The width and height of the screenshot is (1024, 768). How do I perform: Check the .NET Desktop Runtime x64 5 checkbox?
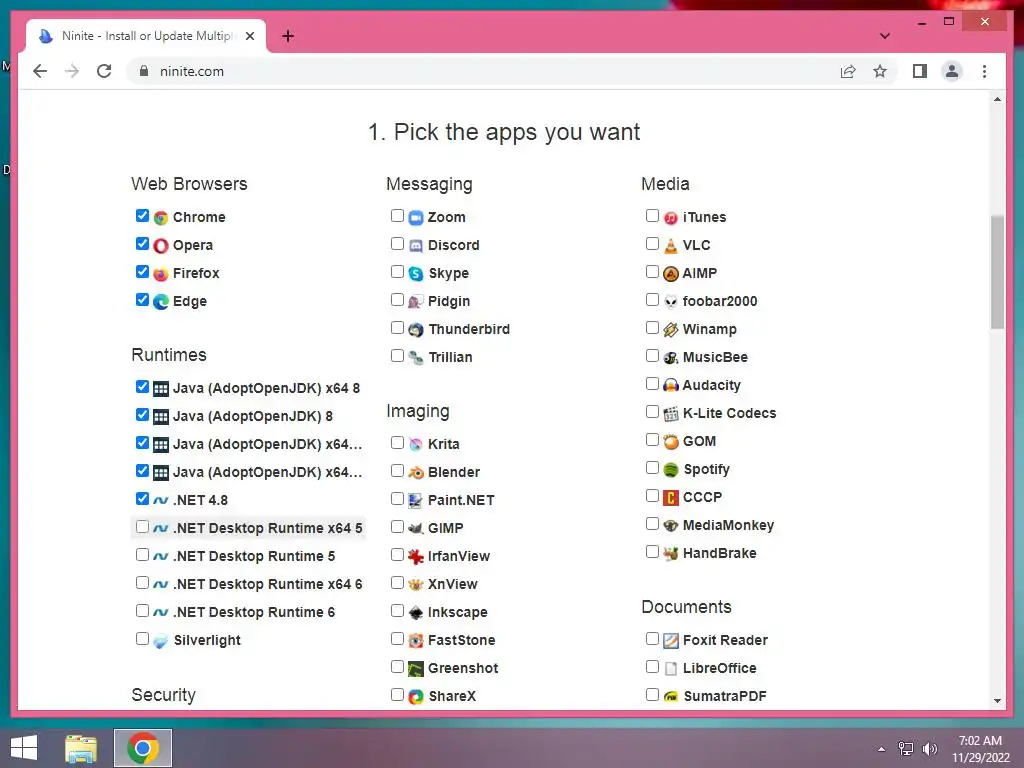[x=142, y=526]
